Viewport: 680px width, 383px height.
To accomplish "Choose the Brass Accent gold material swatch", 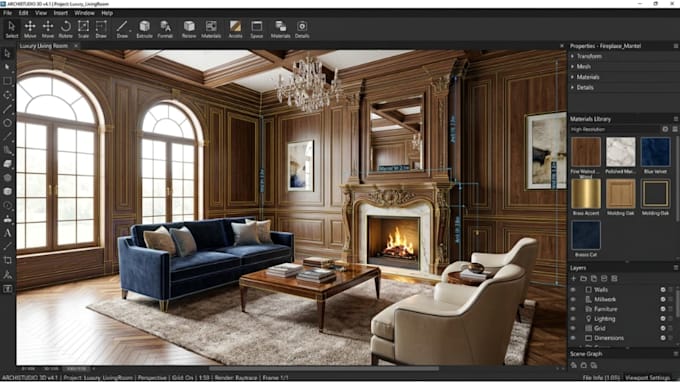I will [586, 193].
